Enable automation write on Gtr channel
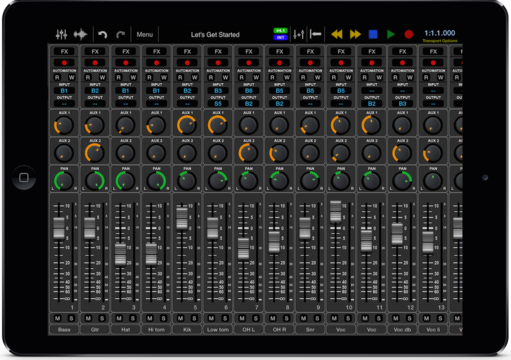511x360 pixels. click(102, 77)
